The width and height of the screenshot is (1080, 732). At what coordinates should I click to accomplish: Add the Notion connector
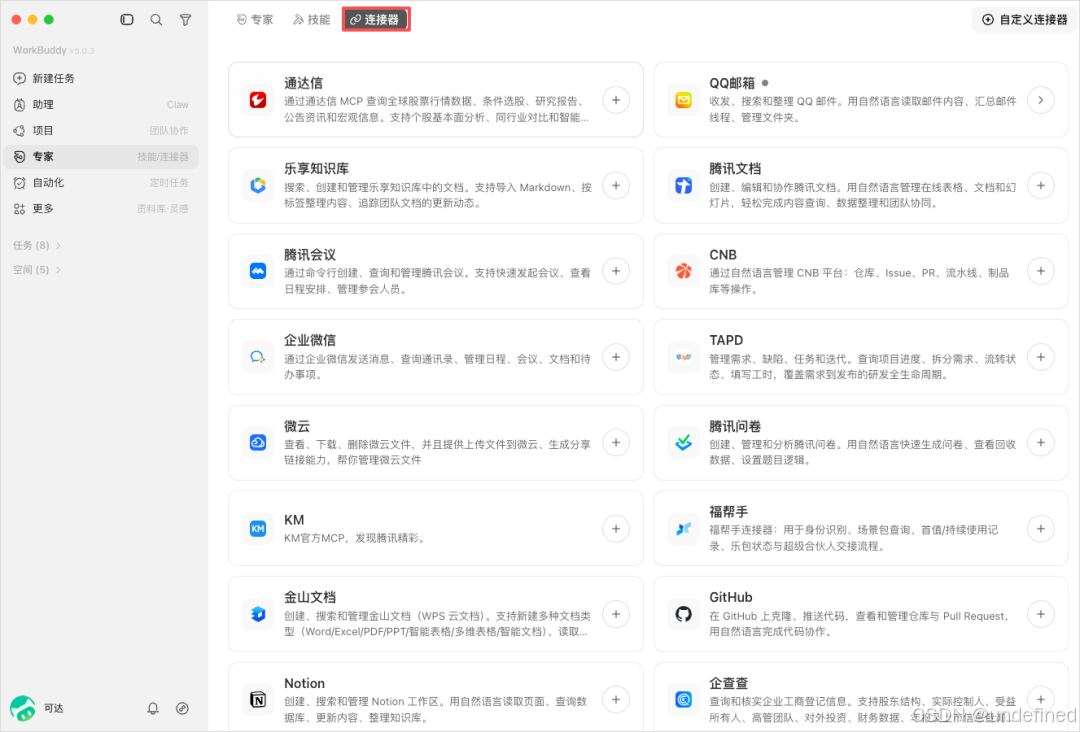click(x=616, y=700)
